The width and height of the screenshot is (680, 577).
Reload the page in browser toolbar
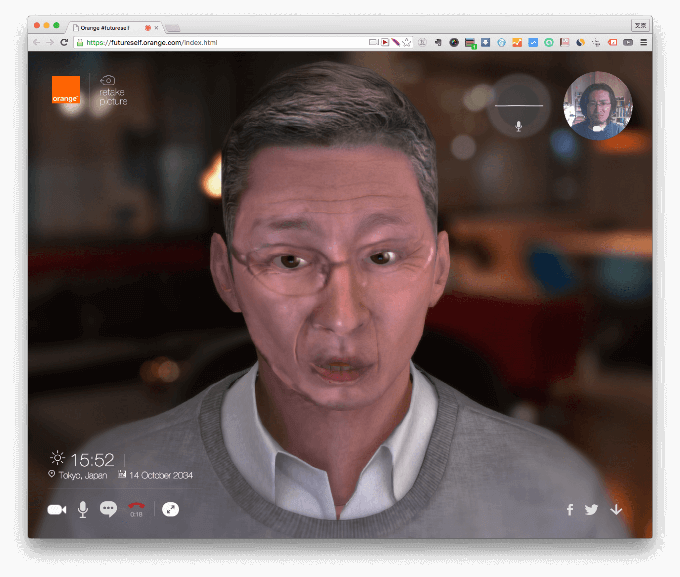click(65, 43)
